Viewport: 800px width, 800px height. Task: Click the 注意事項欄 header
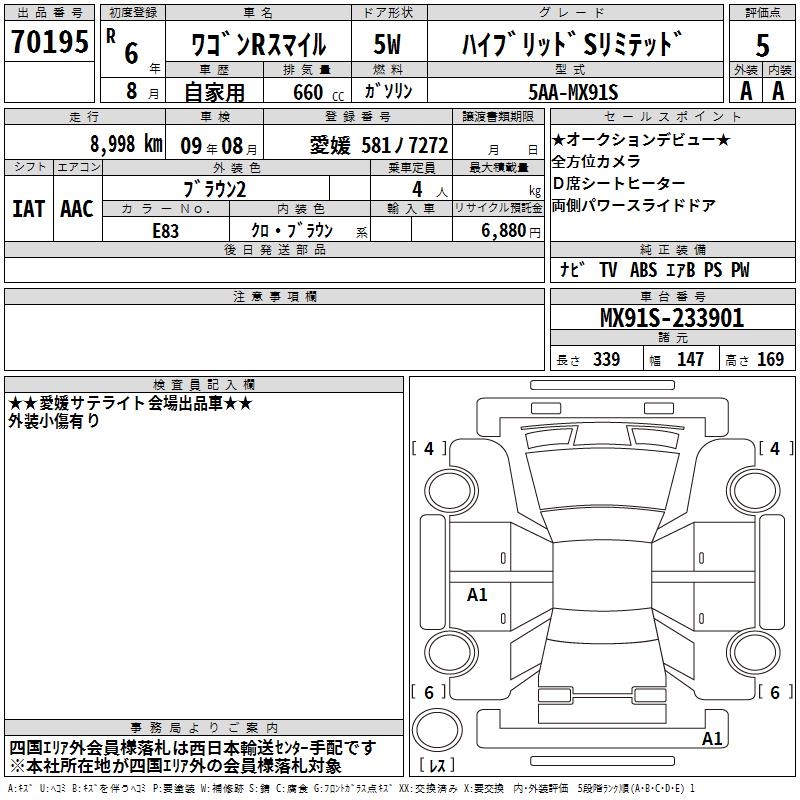tap(274, 296)
